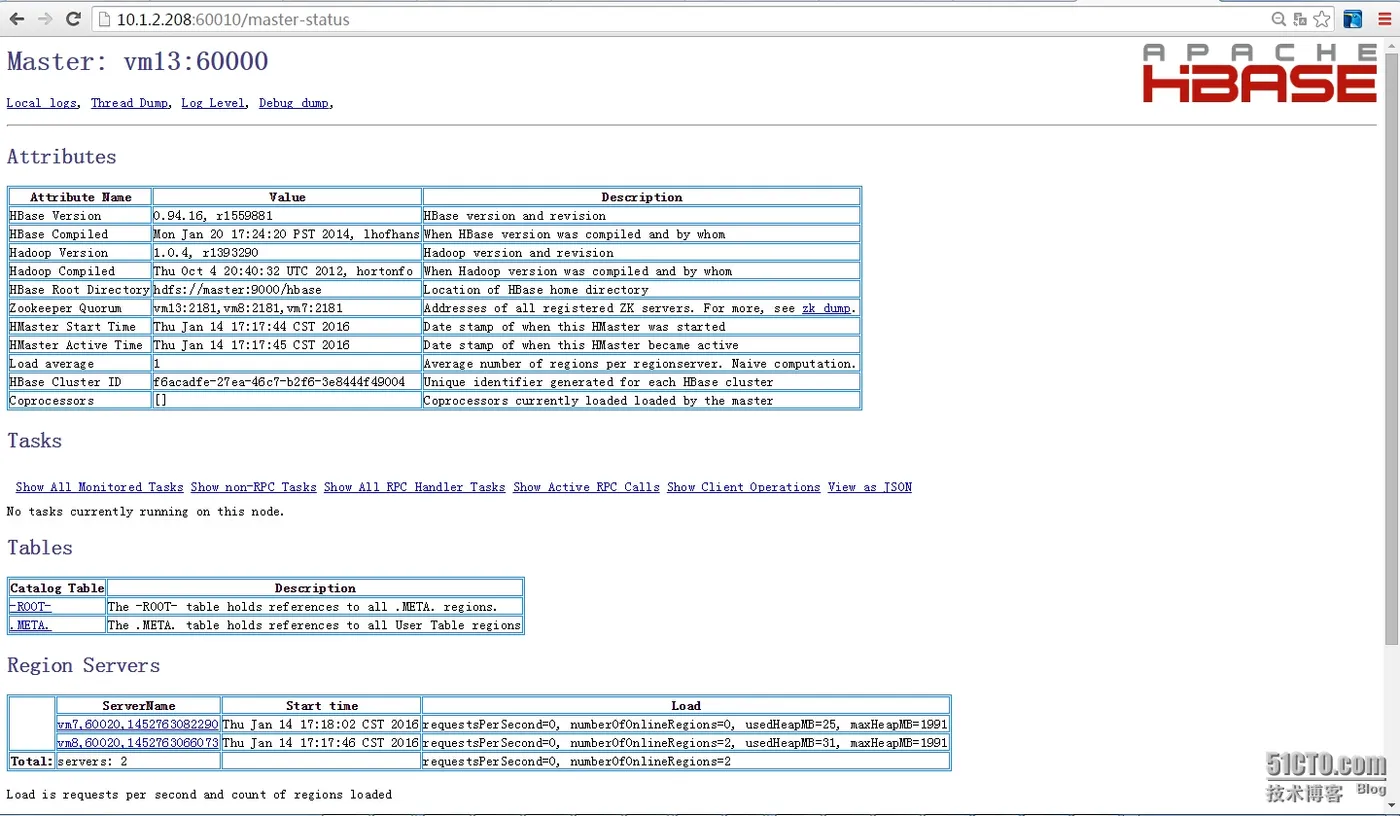Click the zoom magnifier icon in the address bar
This screenshot has width=1400, height=816.
[x=1279, y=19]
